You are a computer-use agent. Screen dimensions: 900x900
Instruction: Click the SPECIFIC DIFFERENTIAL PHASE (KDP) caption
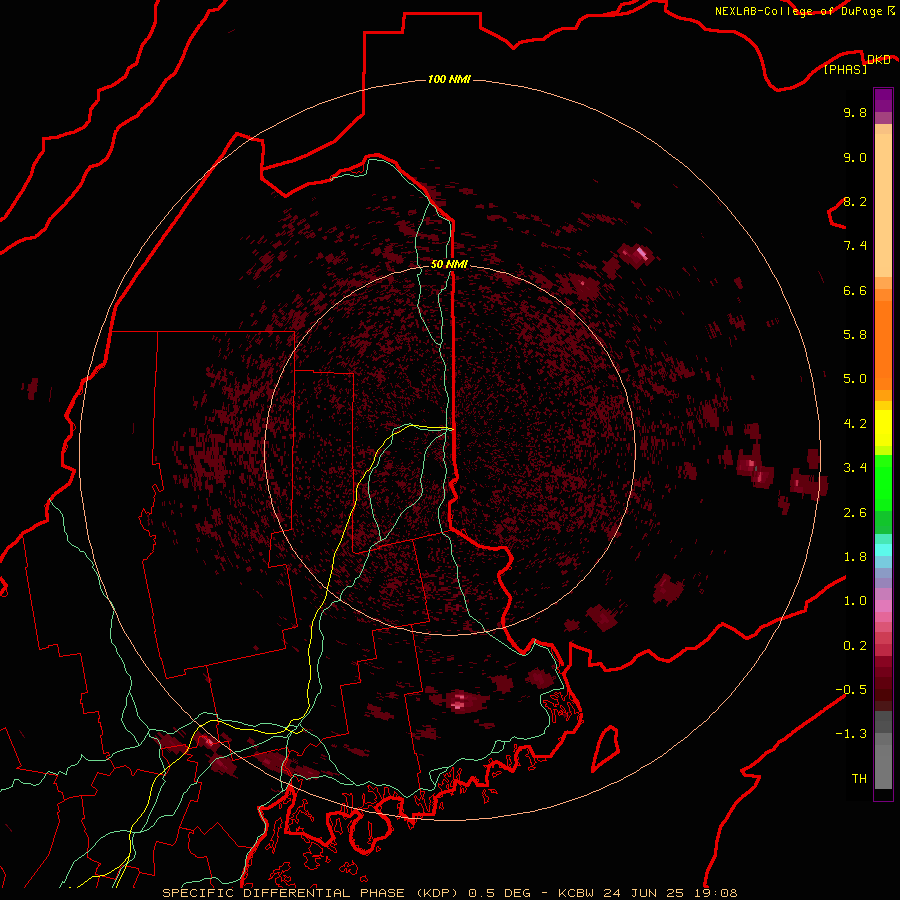309,893
